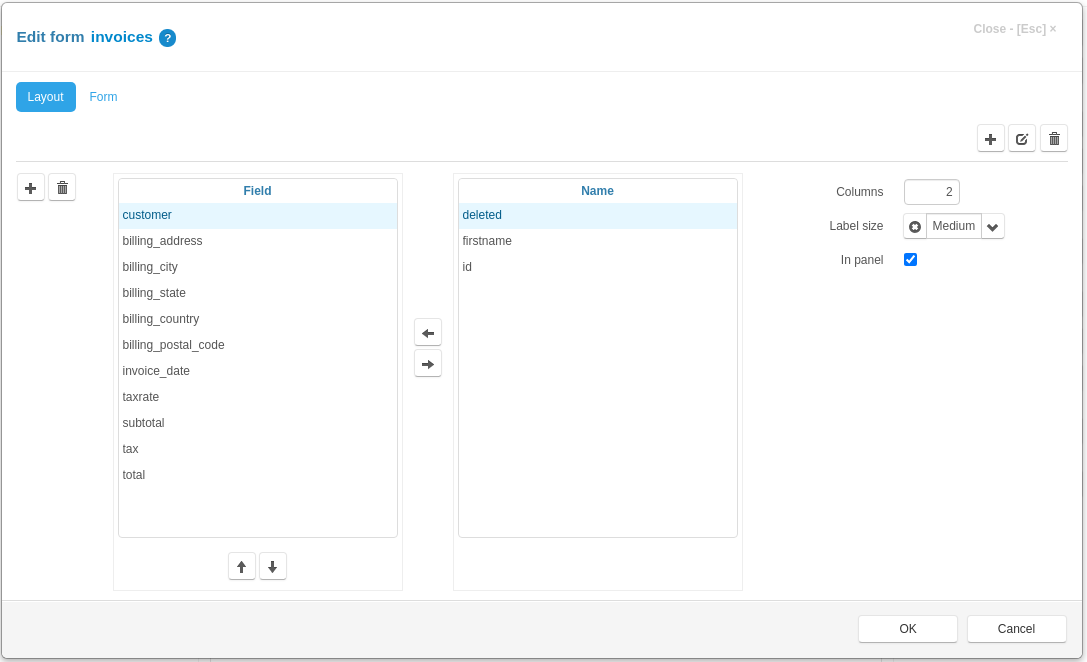The image size is (1087, 662).
Task: Click the Columns number input
Action: click(x=932, y=192)
